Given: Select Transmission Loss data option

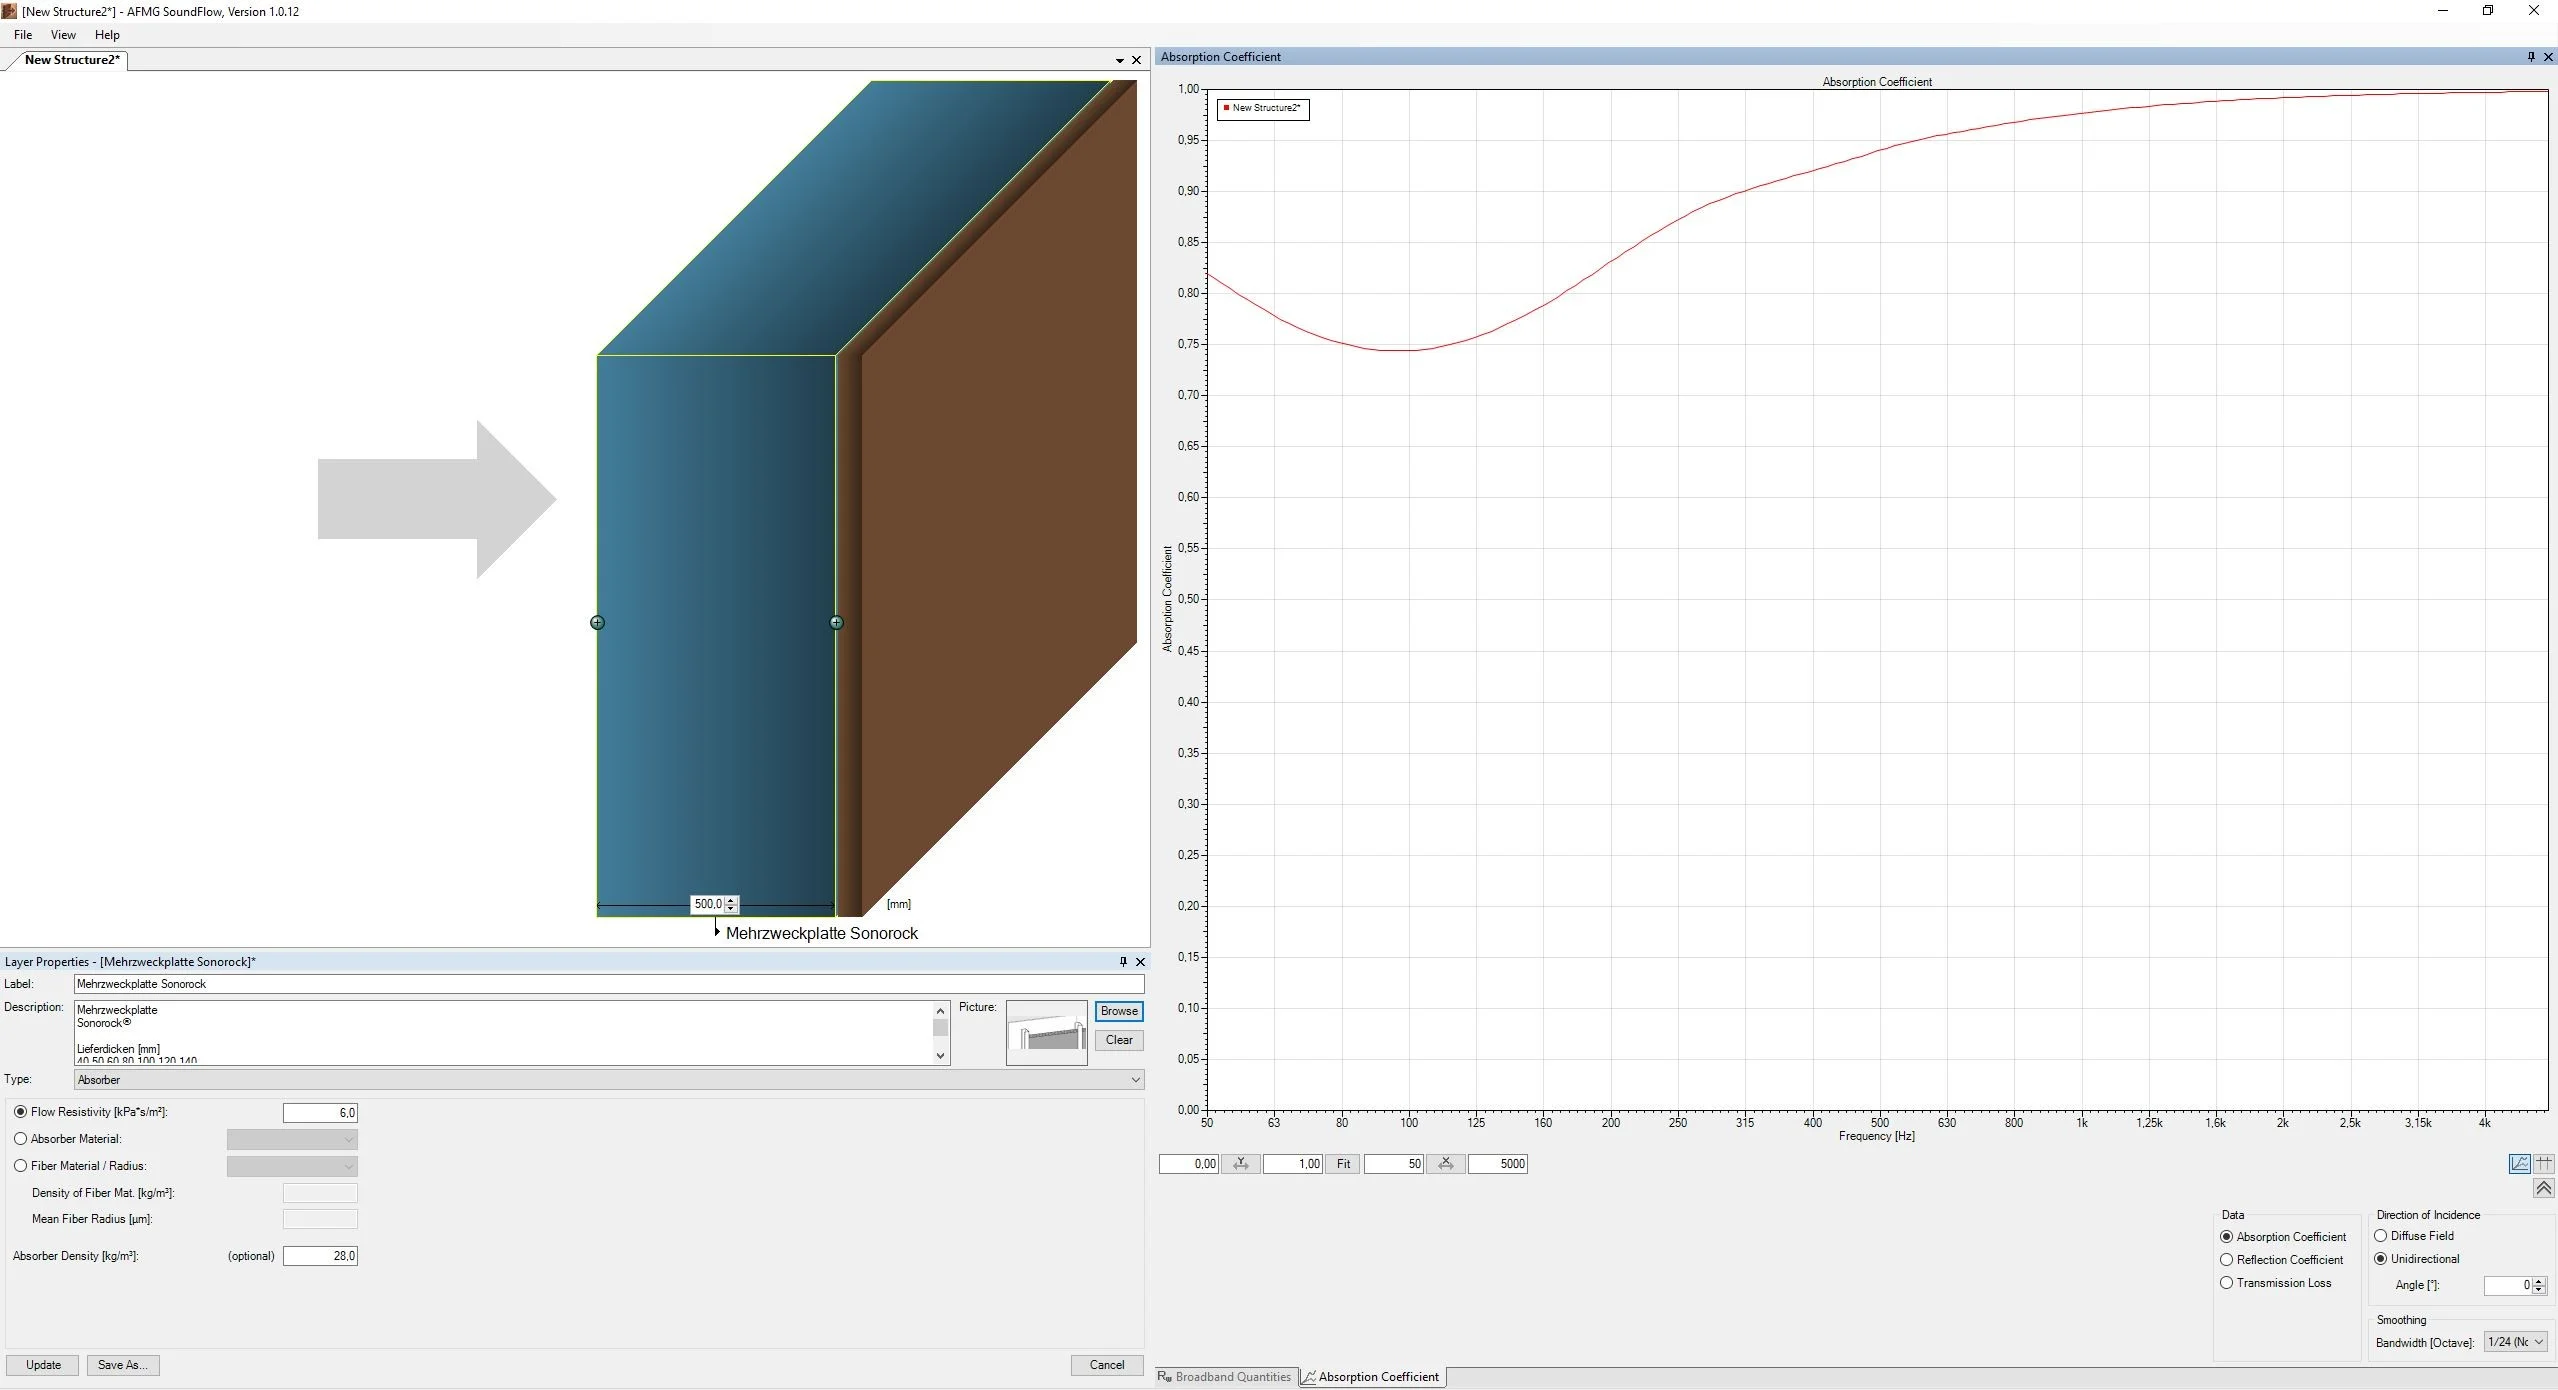Looking at the screenshot, I should point(2226,1283).
